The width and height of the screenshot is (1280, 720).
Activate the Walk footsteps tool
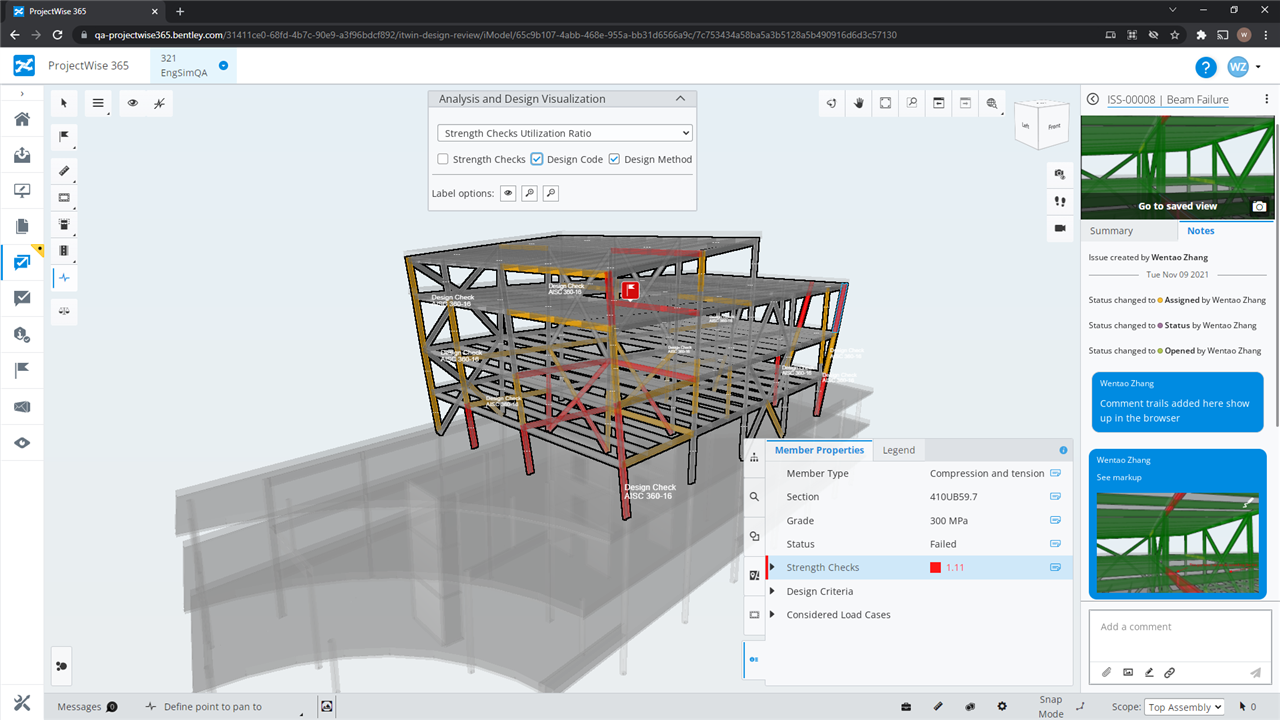click(1060, 201)
